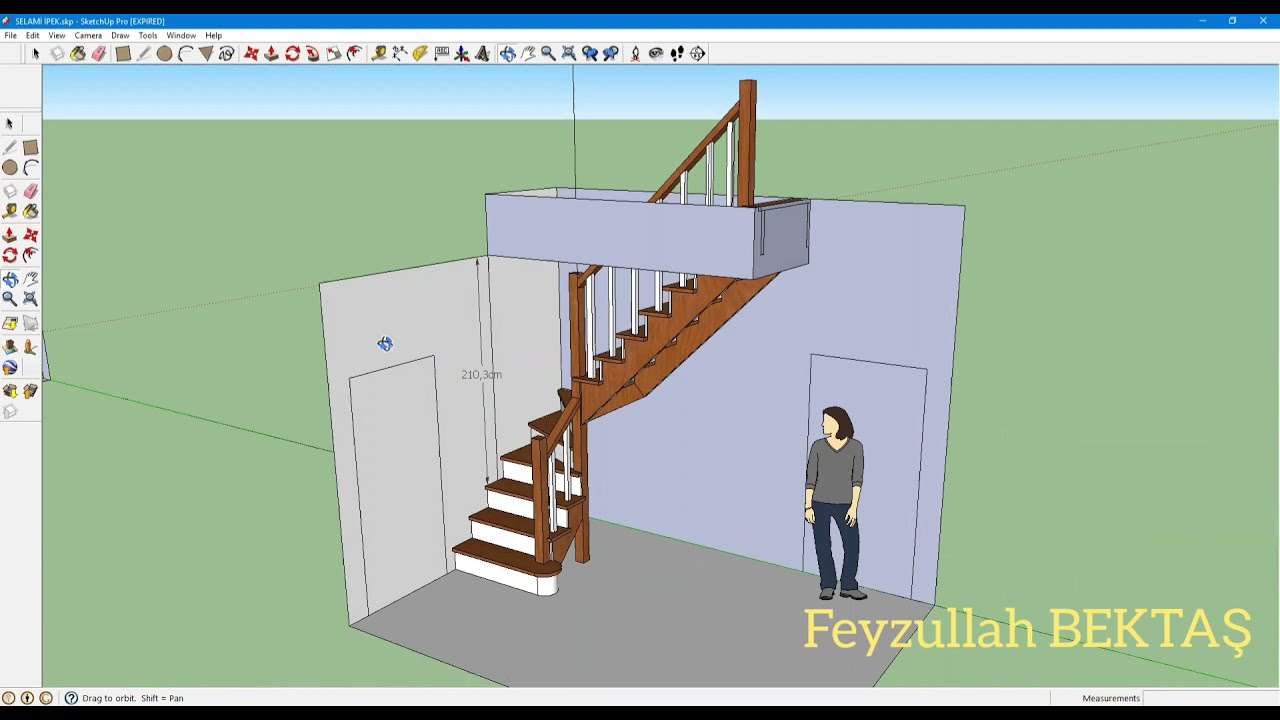
Task: Activate the Orbit tool in top toolbar
Action: [507, 53]
